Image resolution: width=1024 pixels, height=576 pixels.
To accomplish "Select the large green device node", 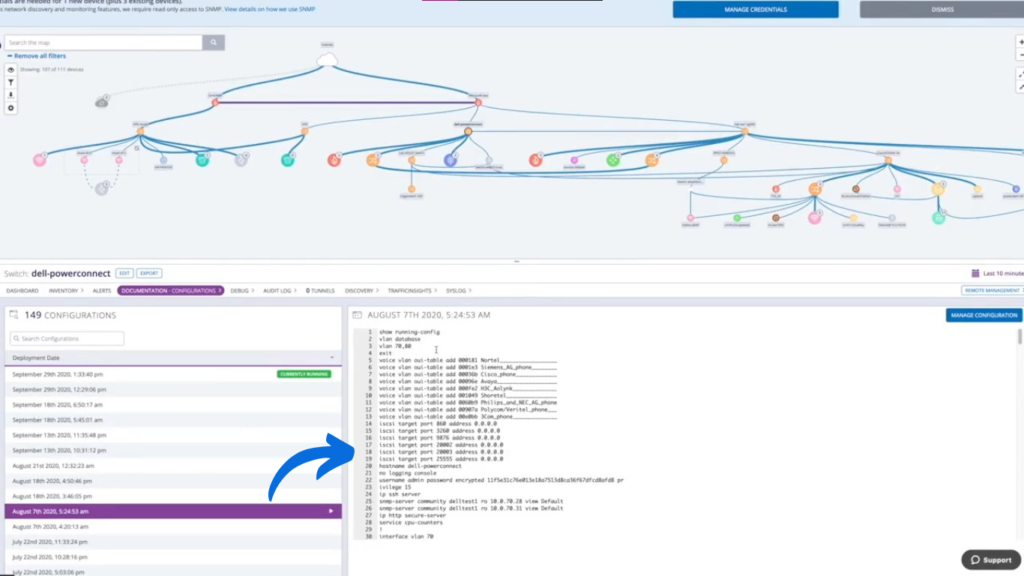I will (613, 160).
